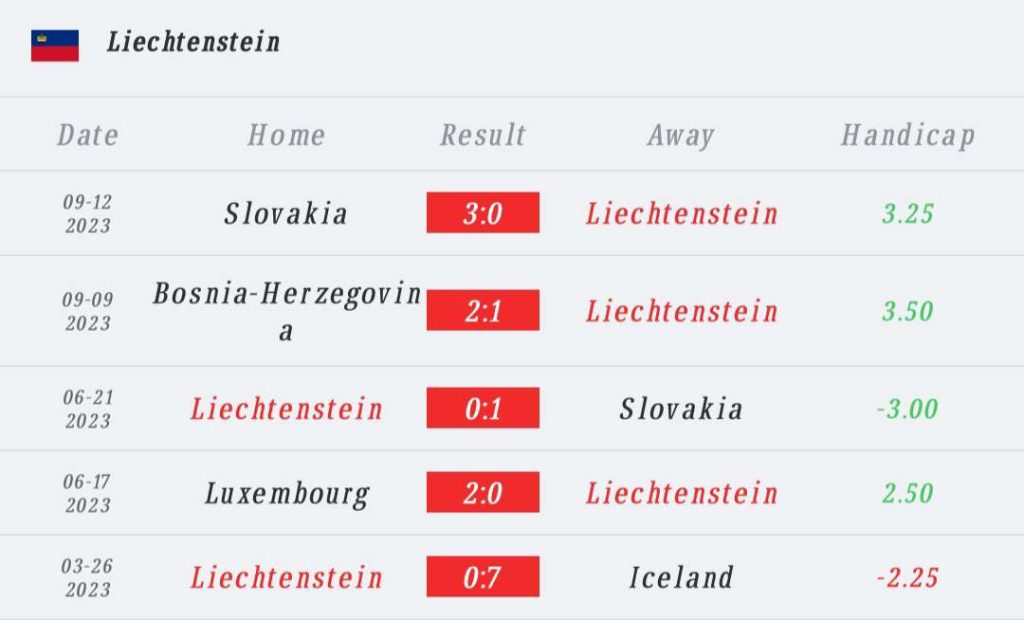1024x620 pixels.
Task: Click the 0:7 score badge
Action: (x=483, y=576)
